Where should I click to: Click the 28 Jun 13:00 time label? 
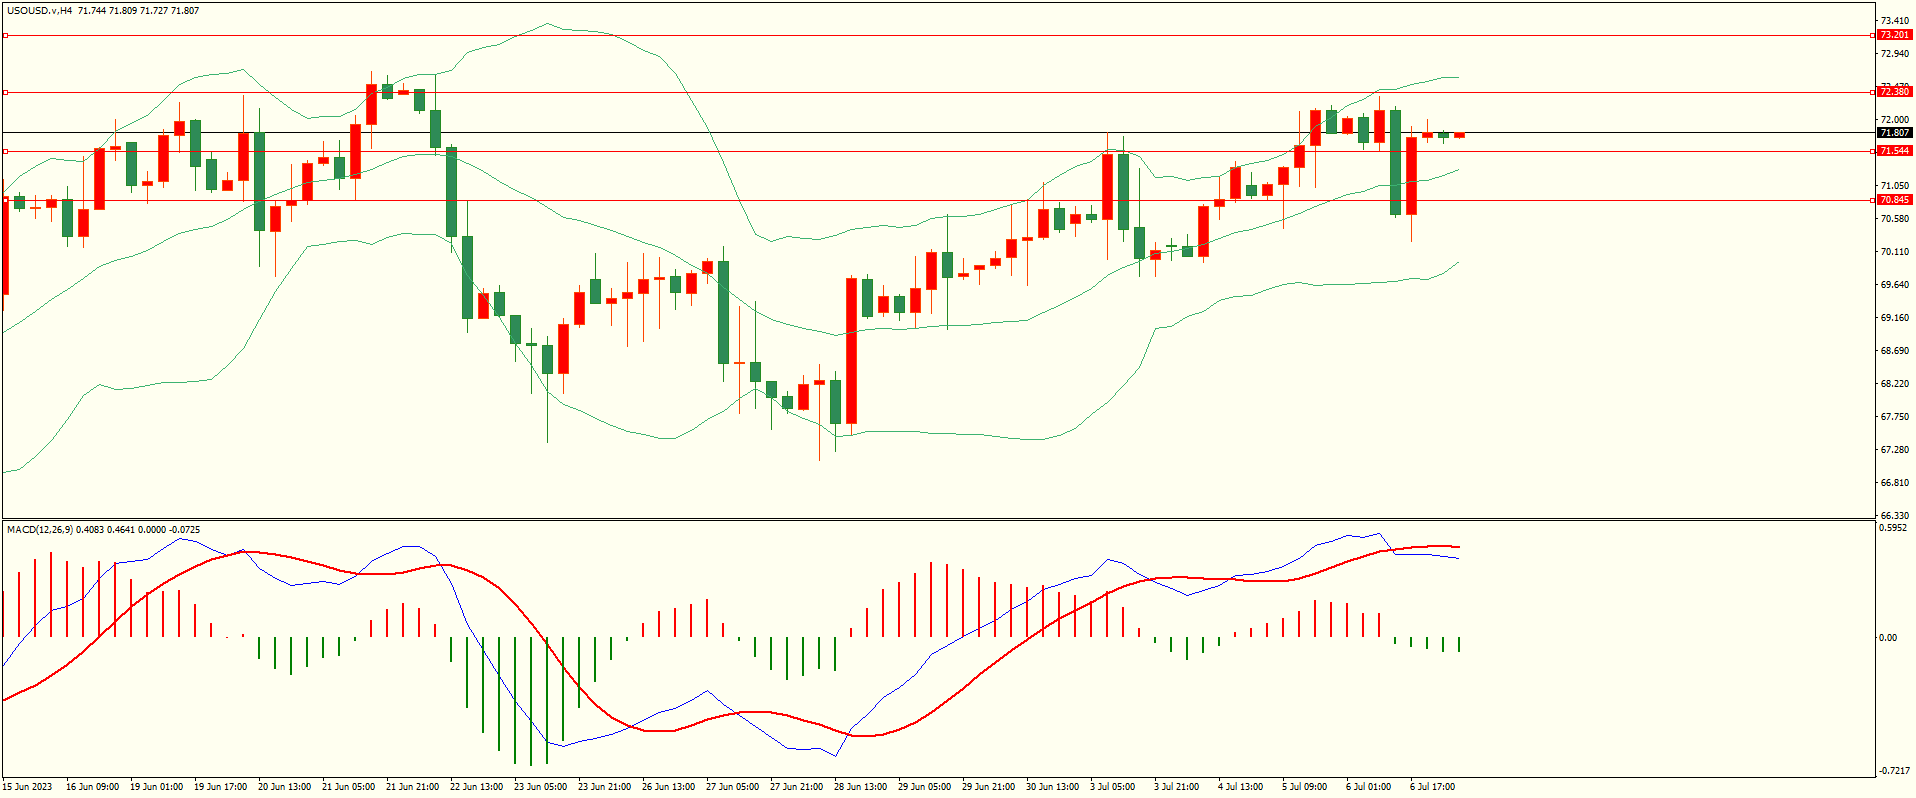tap(861, 787)
